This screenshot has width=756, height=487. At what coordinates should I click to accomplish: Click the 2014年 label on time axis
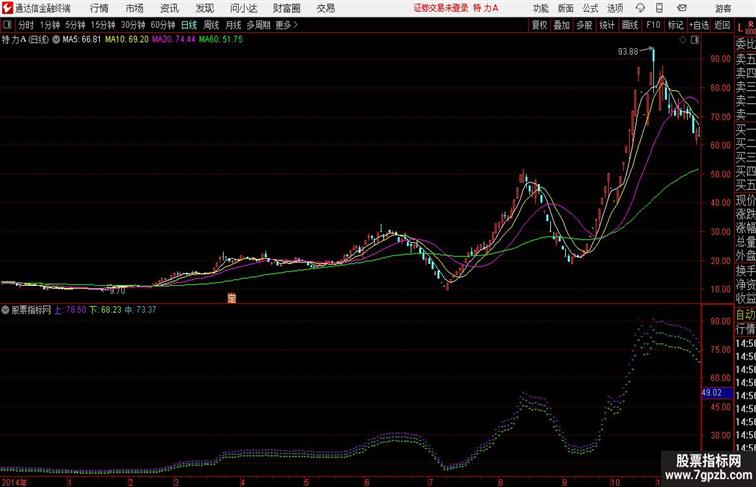(14, 482)
